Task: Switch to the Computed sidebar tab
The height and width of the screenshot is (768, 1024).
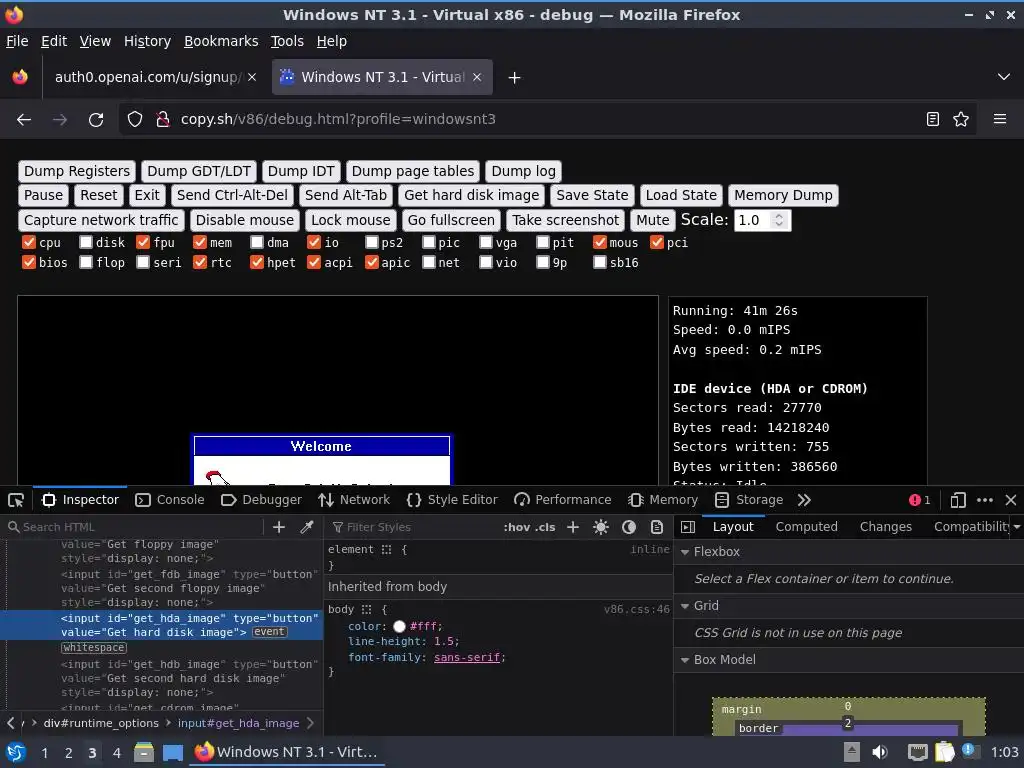Action: click(x=807, y=527)
